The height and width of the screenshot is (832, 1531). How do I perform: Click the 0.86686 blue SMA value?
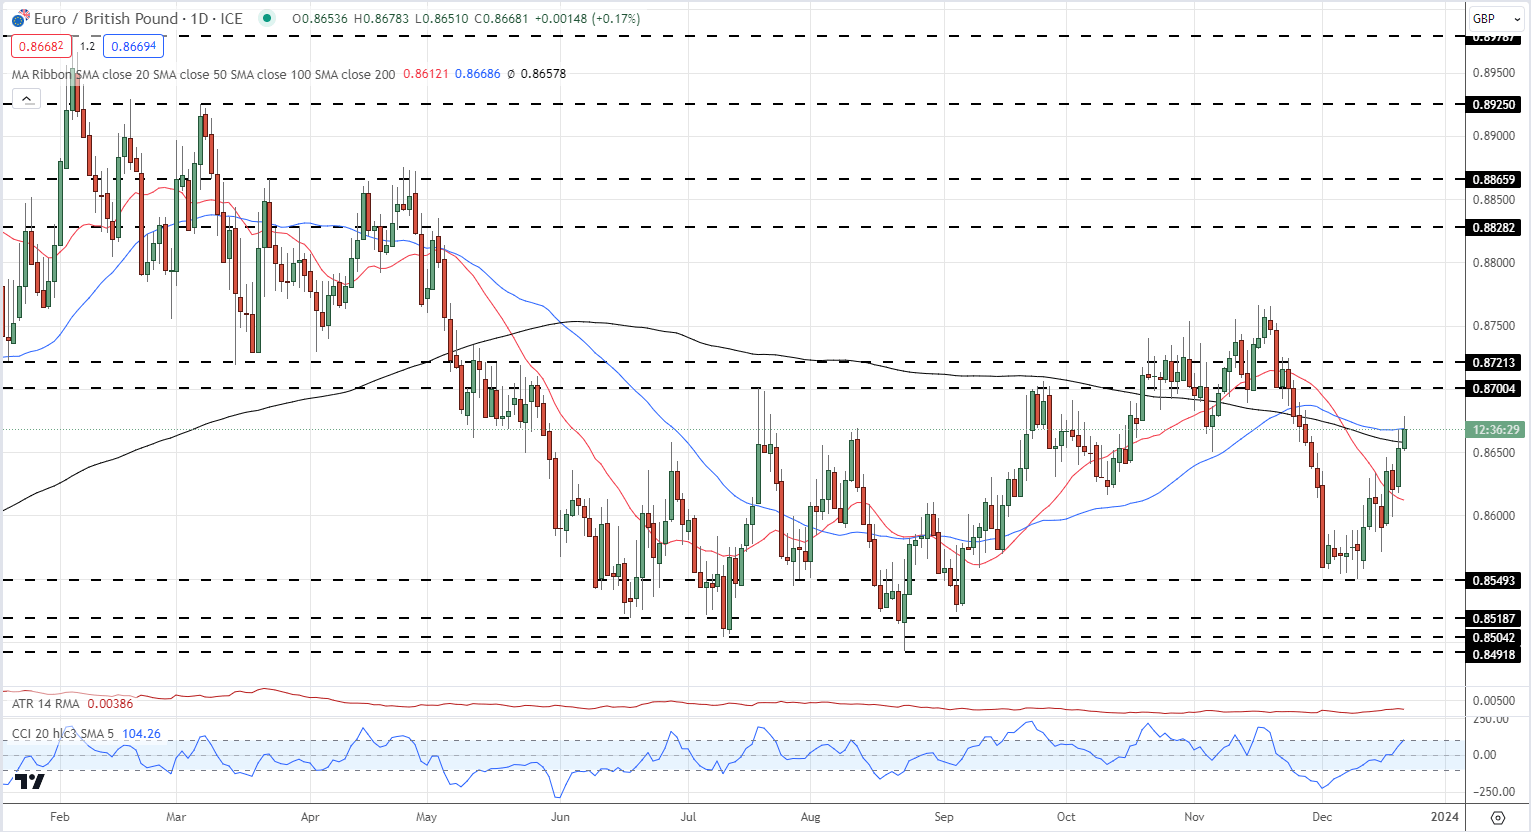point(477,74)
